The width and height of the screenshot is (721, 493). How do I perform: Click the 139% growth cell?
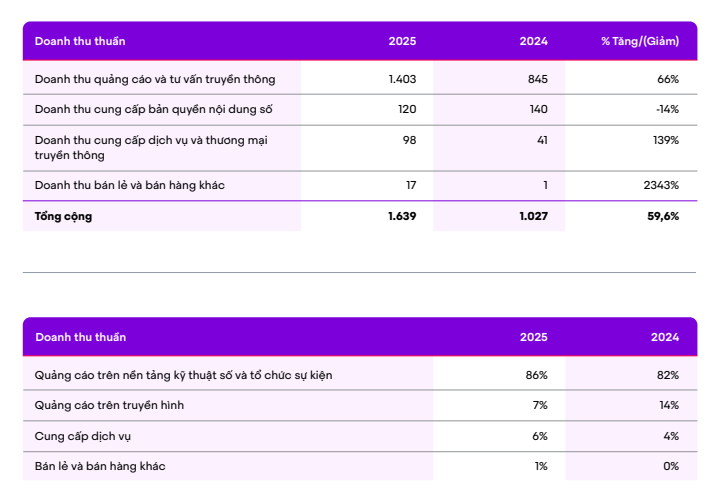point(666,140)
